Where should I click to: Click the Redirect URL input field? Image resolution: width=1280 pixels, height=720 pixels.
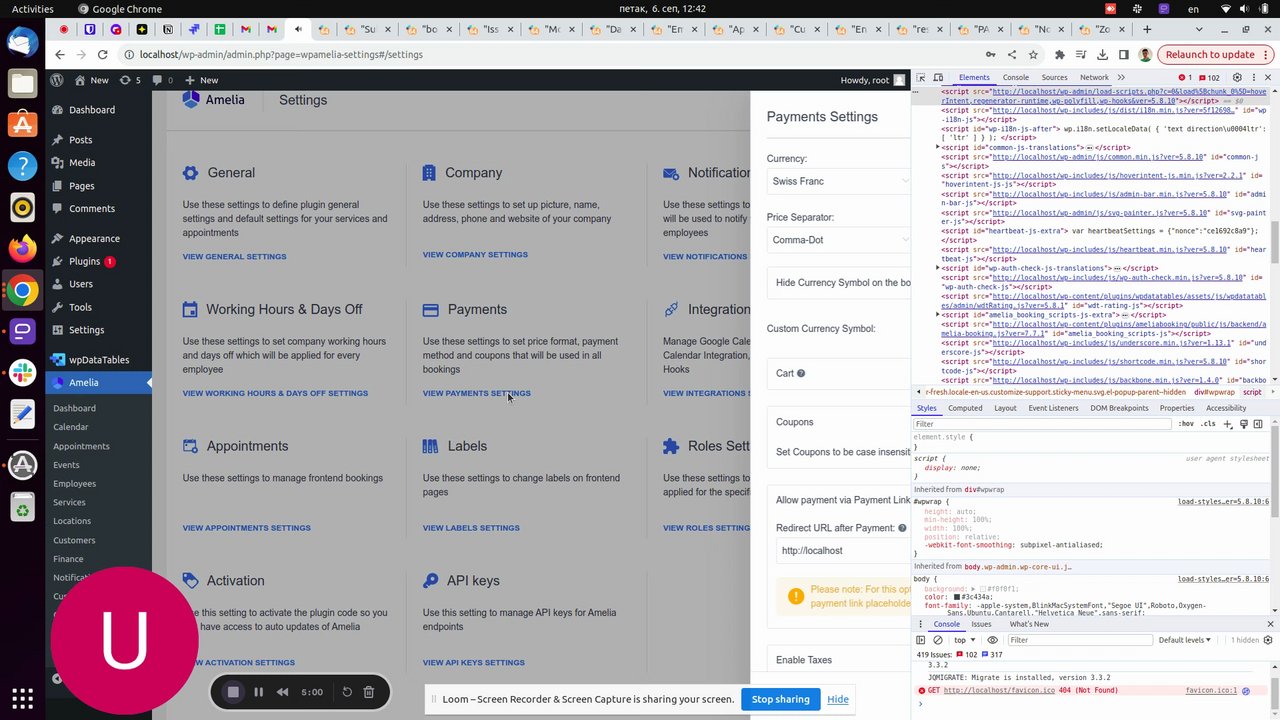[x=843, y=551]
